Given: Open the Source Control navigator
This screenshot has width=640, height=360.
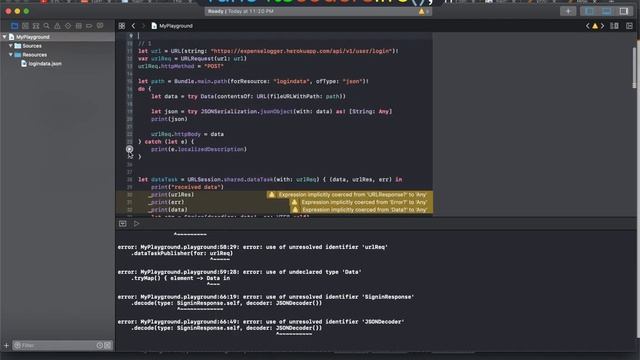Looking at the screenshot, I should [x=25, y=26].
